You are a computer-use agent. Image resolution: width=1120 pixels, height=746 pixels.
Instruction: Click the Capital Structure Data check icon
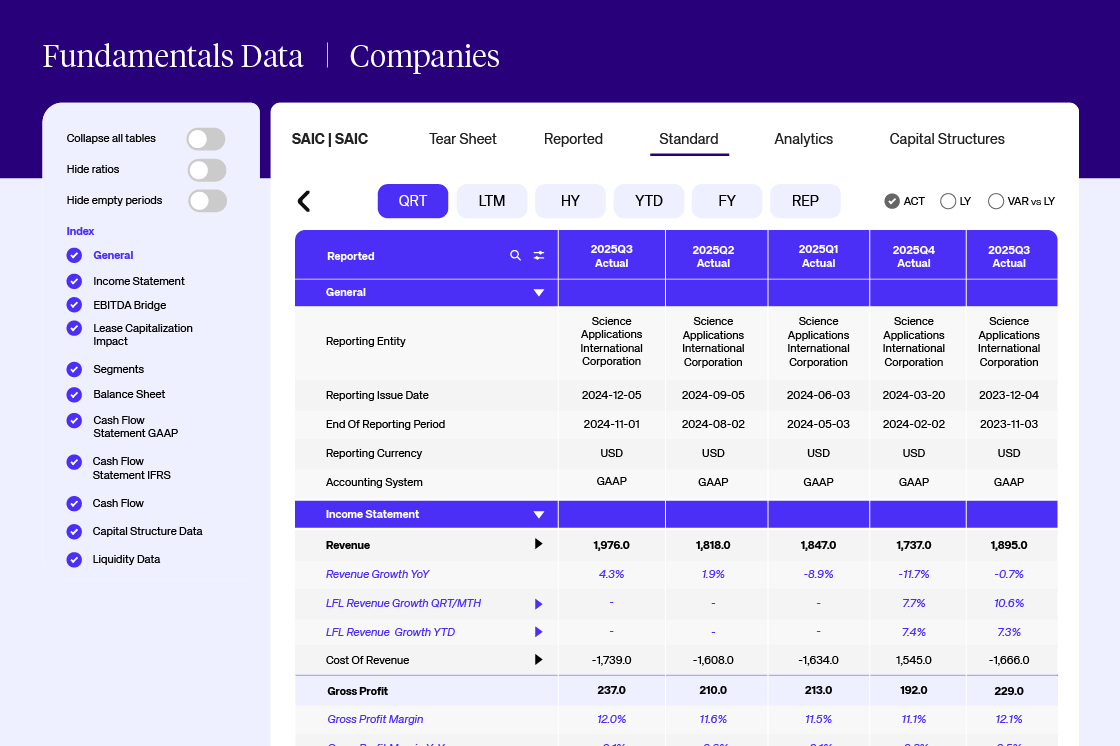pos(74,532)
